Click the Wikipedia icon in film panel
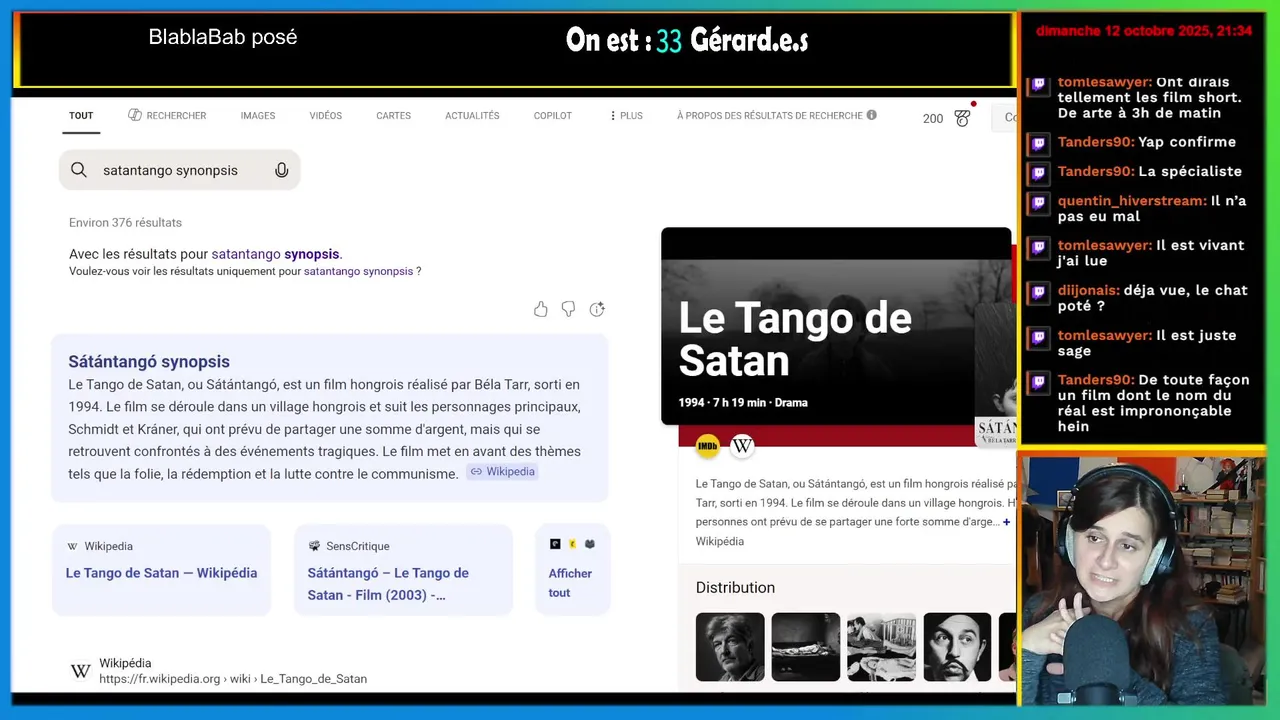The image size is (1280, 720). 742,446
